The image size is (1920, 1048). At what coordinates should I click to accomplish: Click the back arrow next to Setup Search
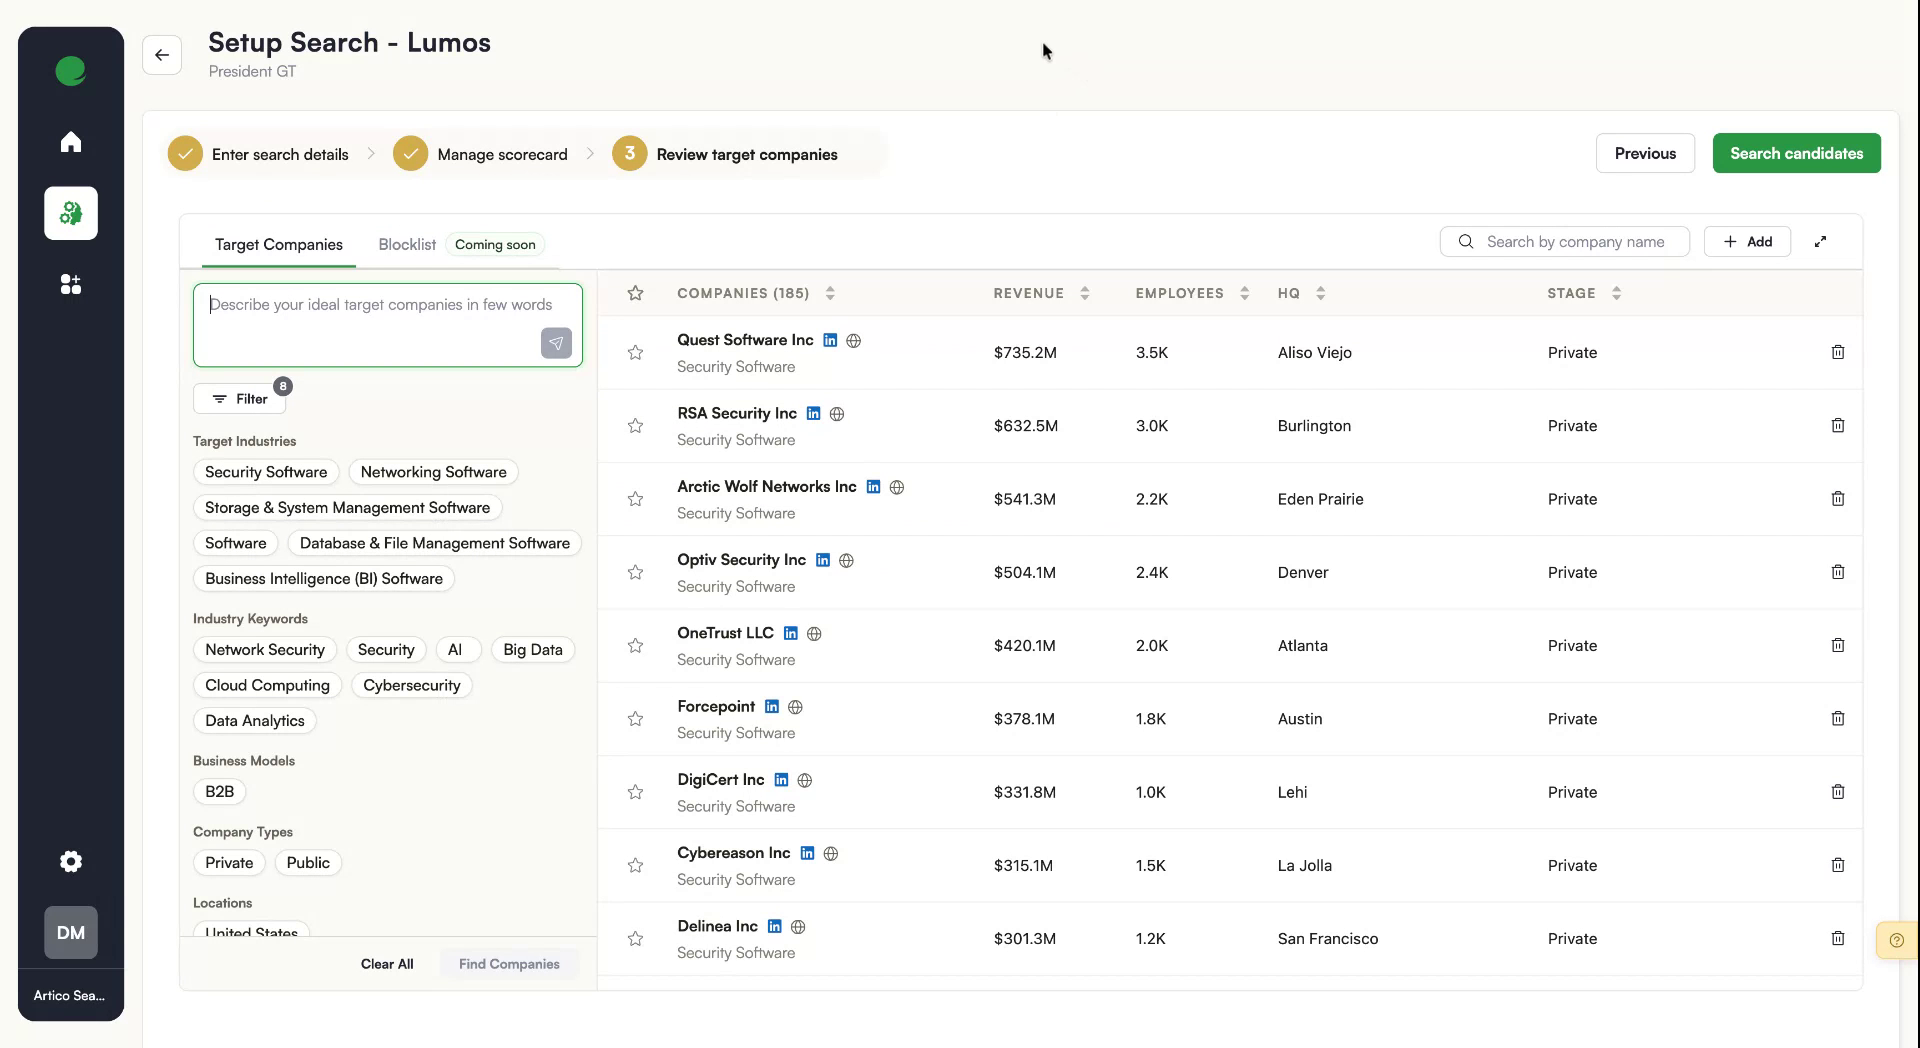click(x=162, y=55)
